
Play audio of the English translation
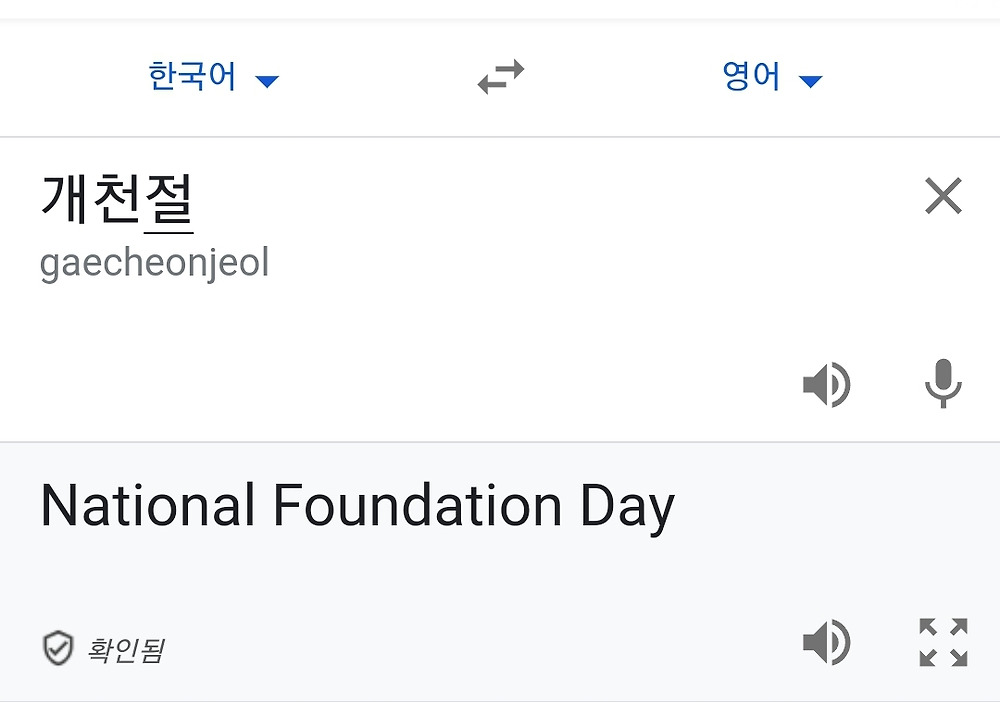[x=826, y=643]
